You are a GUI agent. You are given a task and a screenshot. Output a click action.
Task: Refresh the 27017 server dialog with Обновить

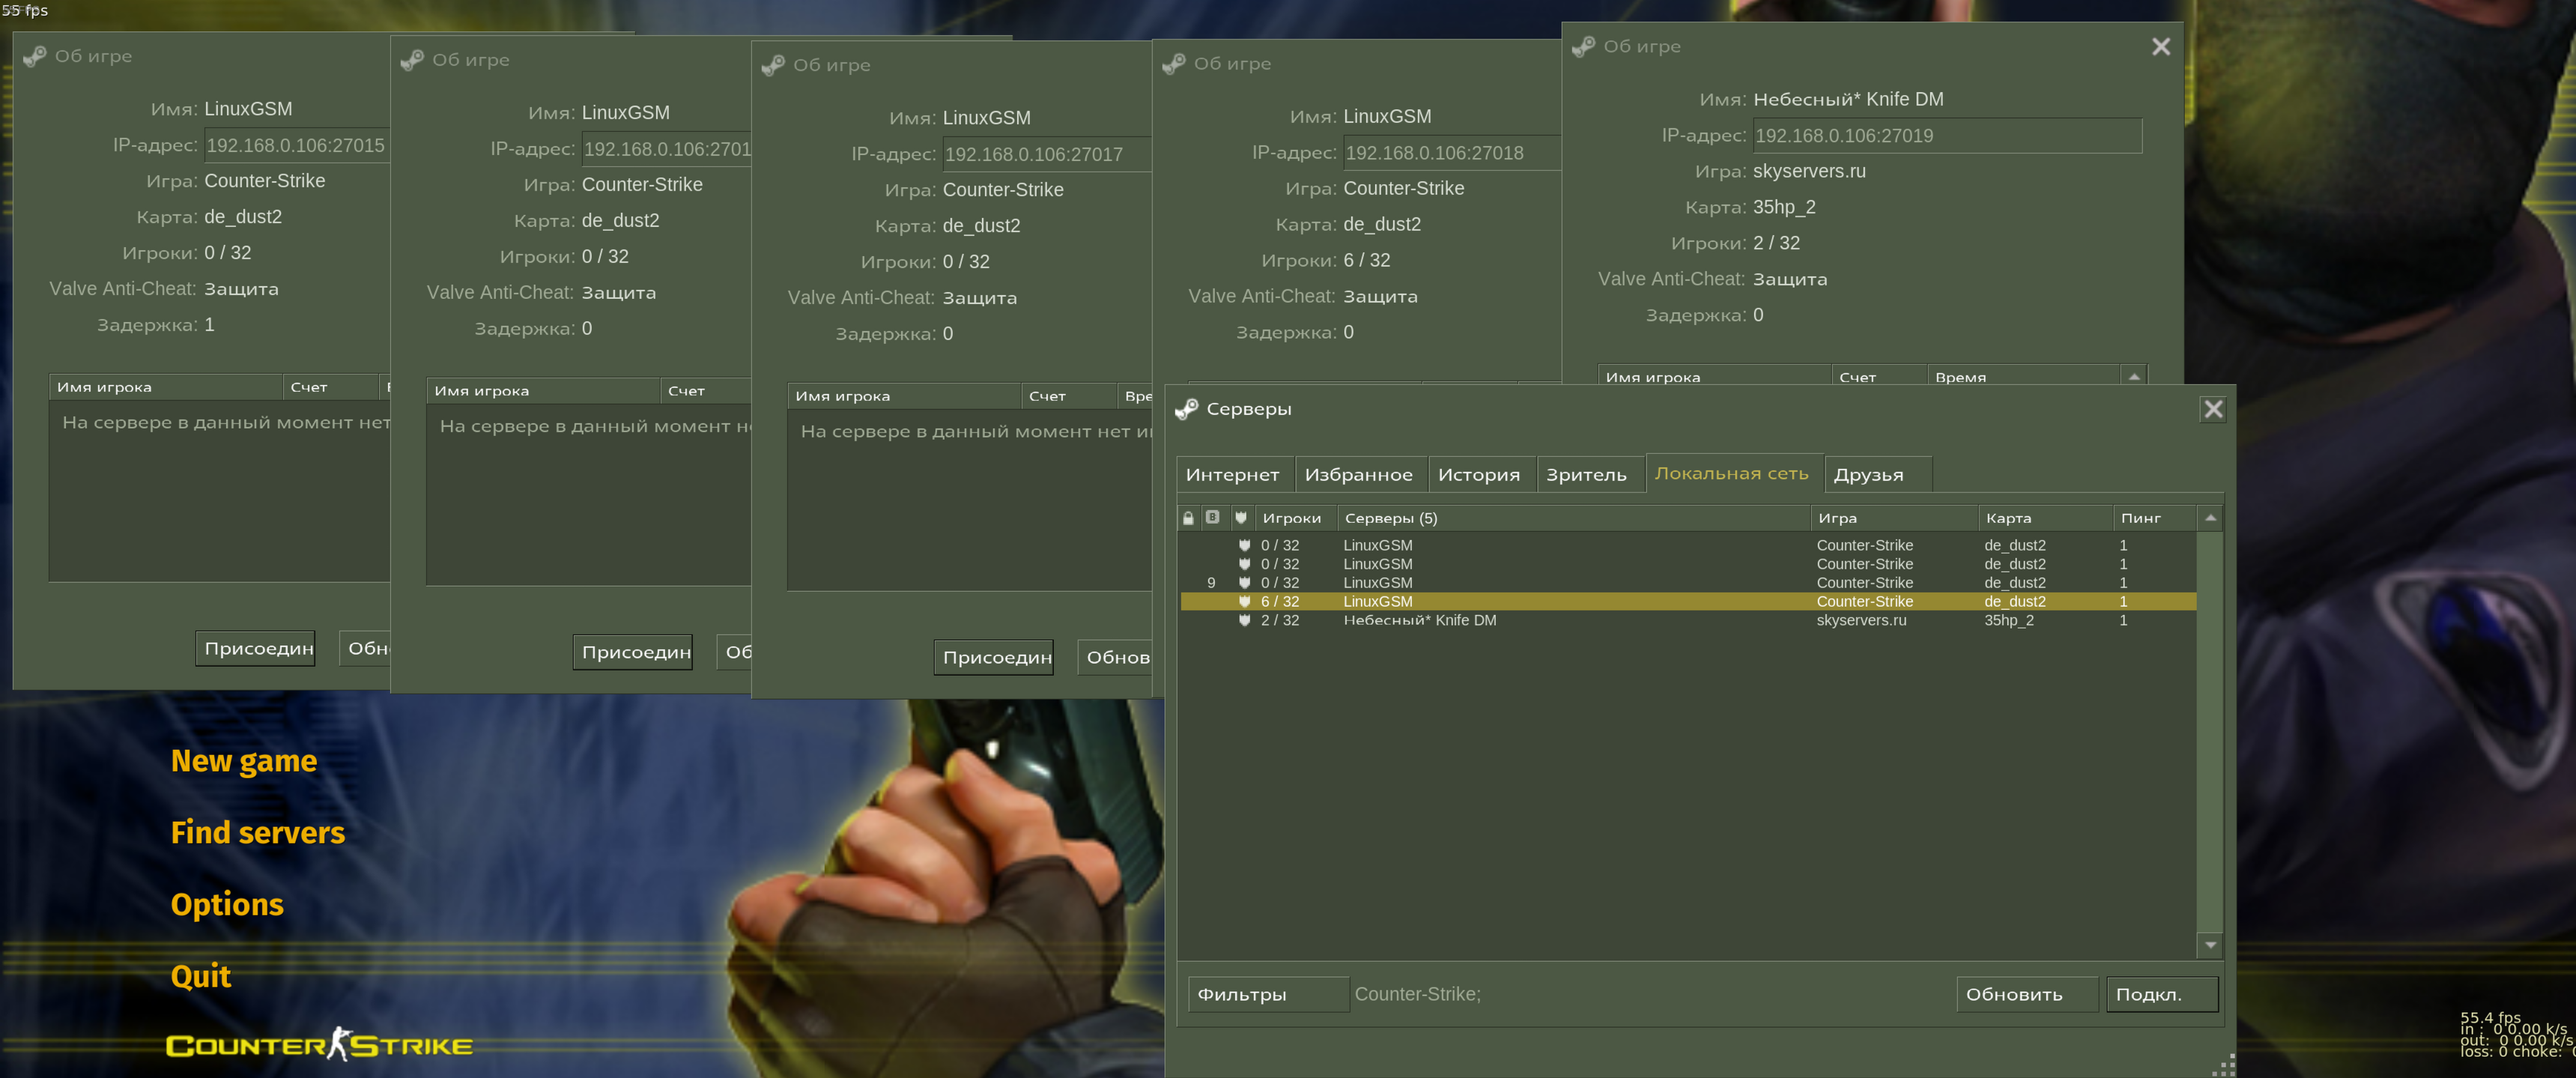coord(1116,658)
